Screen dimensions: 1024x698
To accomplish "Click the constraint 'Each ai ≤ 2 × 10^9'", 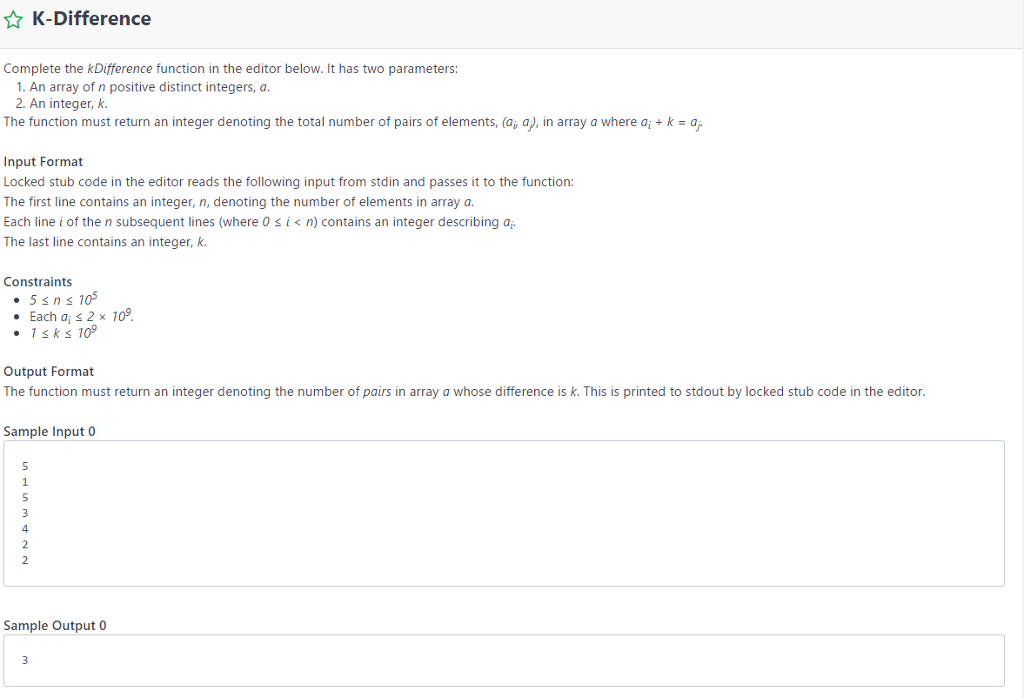I will 82,316.
